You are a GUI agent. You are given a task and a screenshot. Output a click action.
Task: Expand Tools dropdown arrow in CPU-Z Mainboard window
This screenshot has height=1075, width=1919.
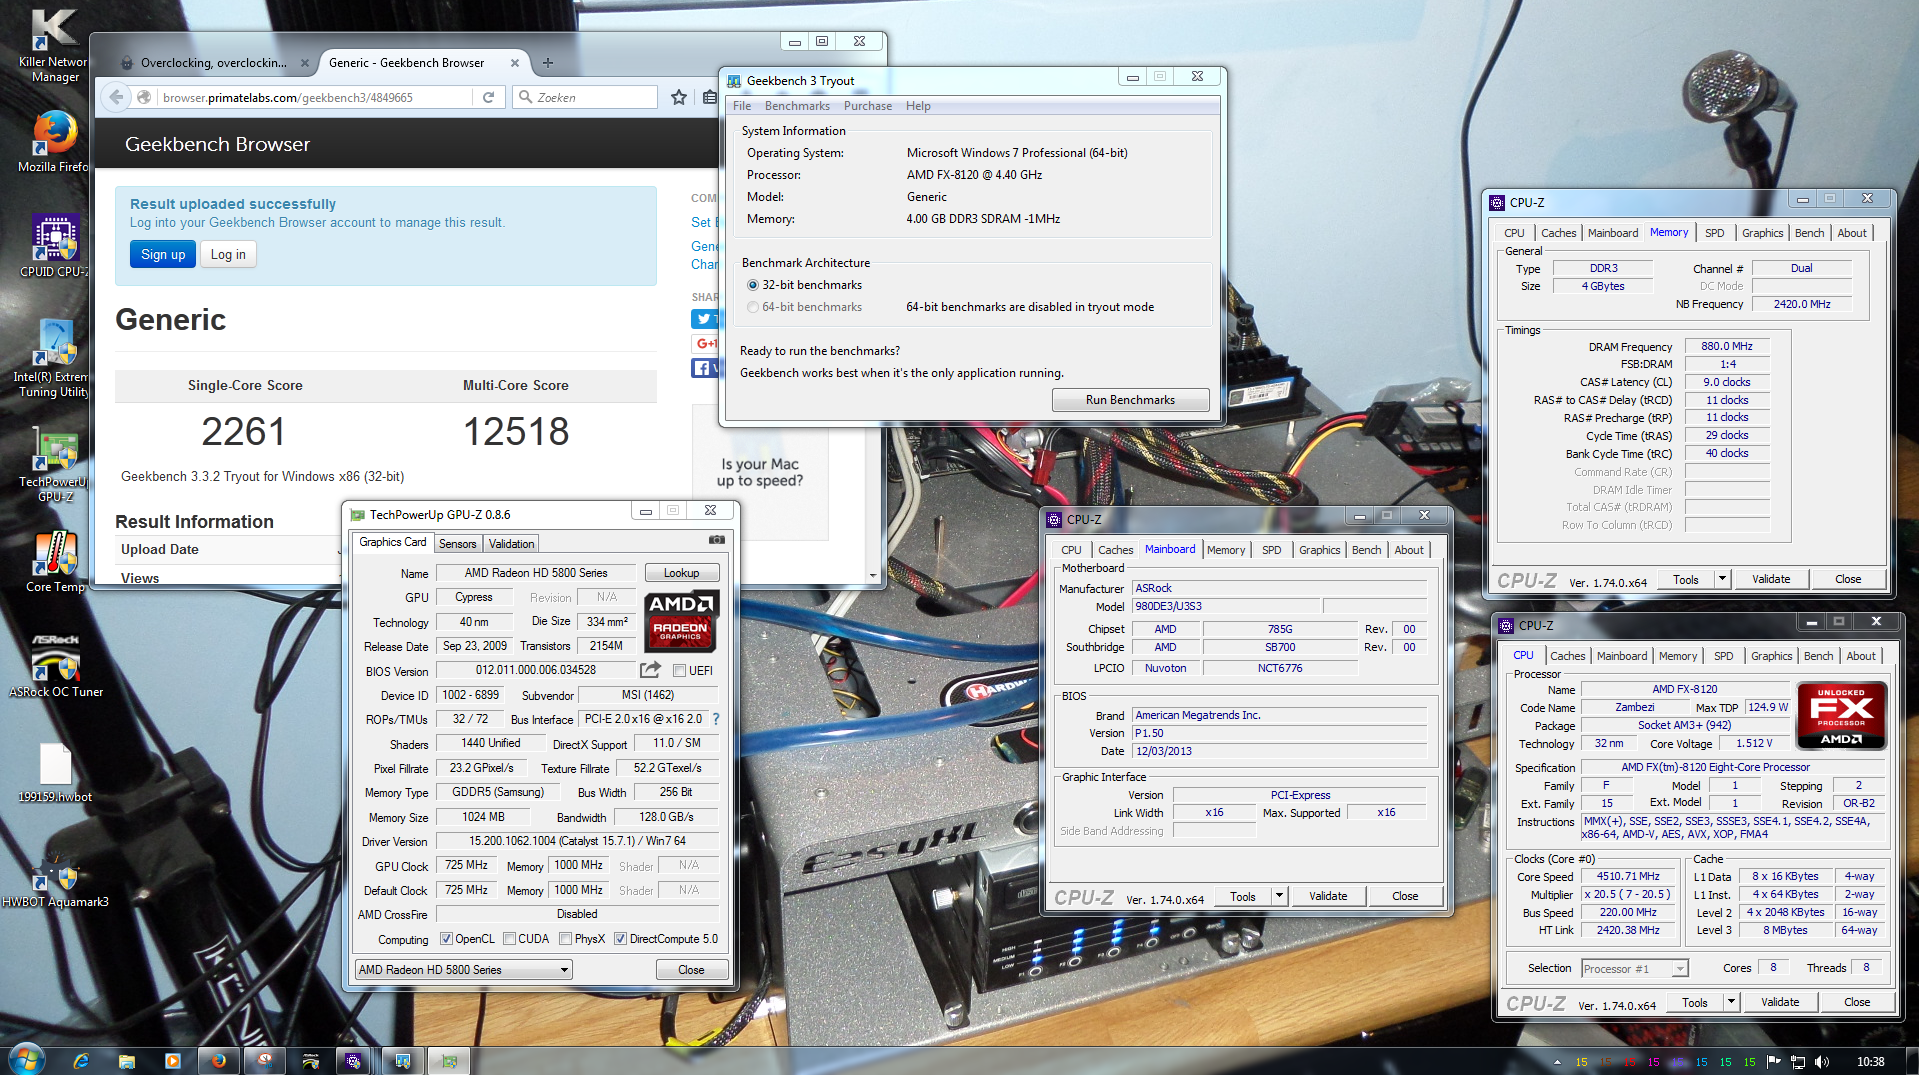[1279, 896]
